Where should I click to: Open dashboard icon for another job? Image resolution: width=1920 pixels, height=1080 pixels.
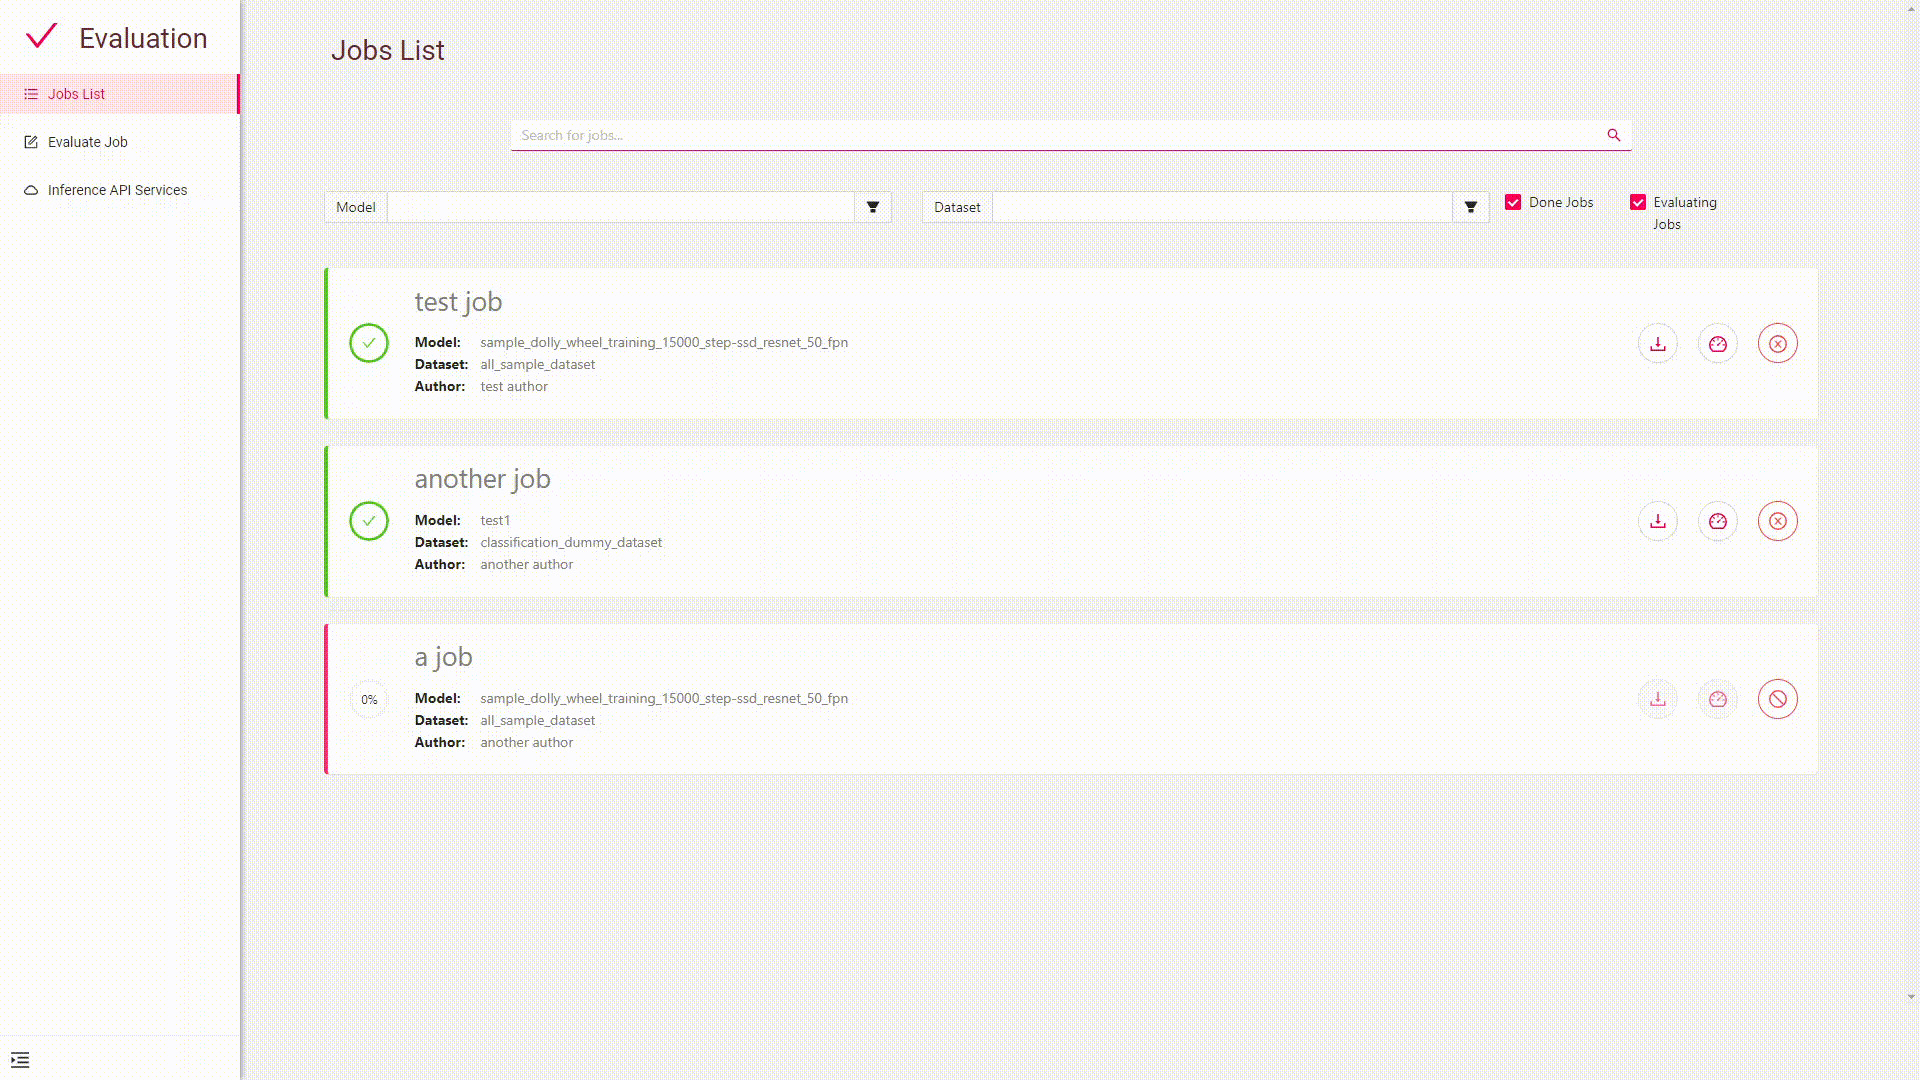[1717, 521]
